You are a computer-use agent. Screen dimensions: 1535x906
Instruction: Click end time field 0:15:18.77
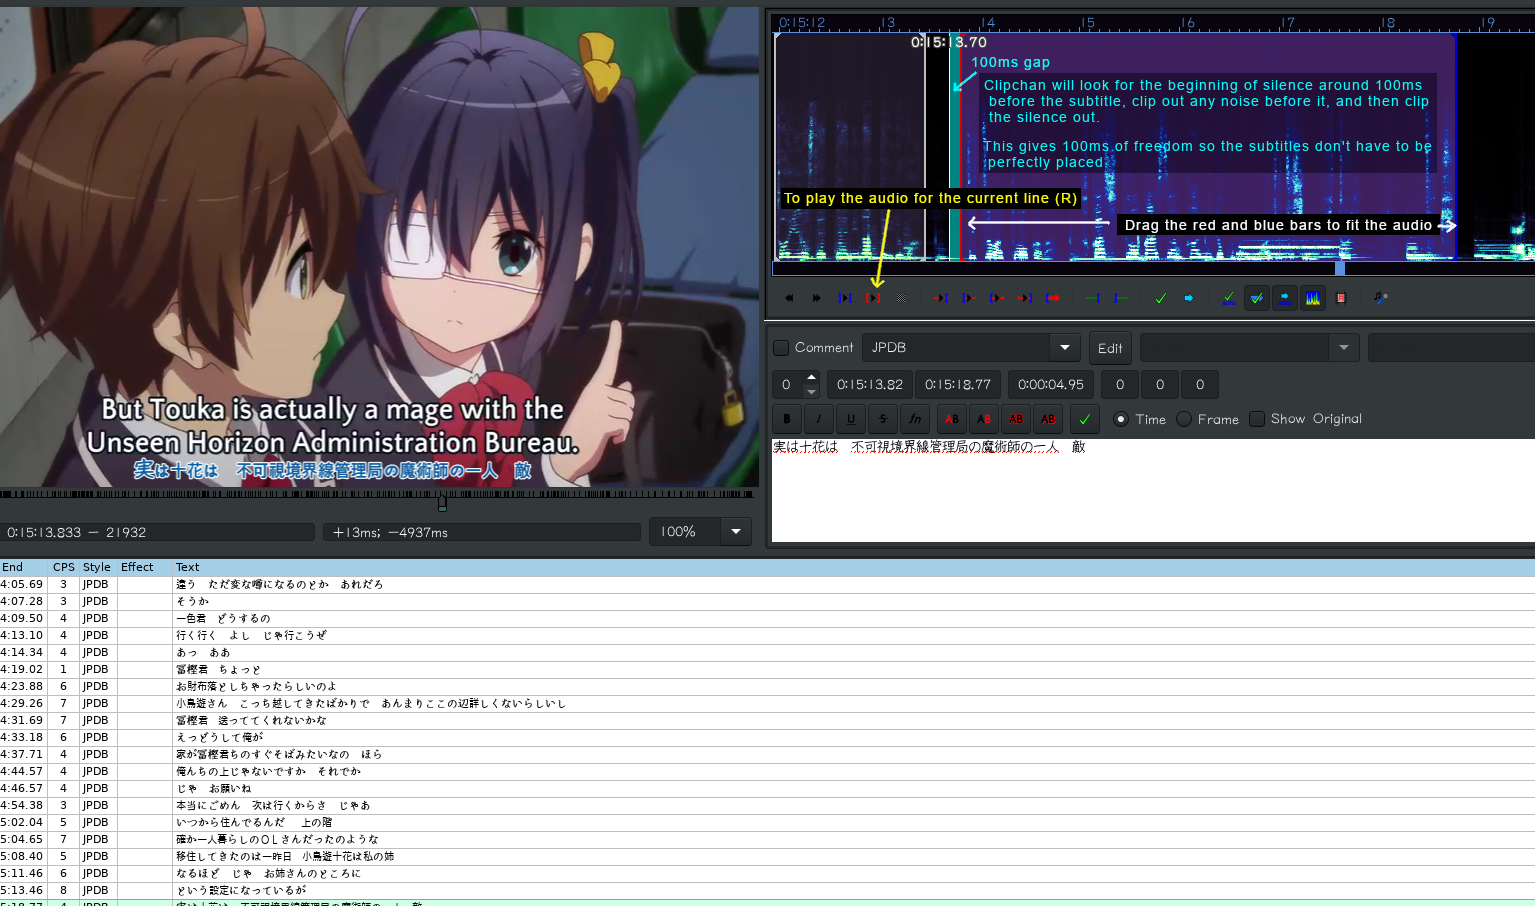[x=958, y=385]
